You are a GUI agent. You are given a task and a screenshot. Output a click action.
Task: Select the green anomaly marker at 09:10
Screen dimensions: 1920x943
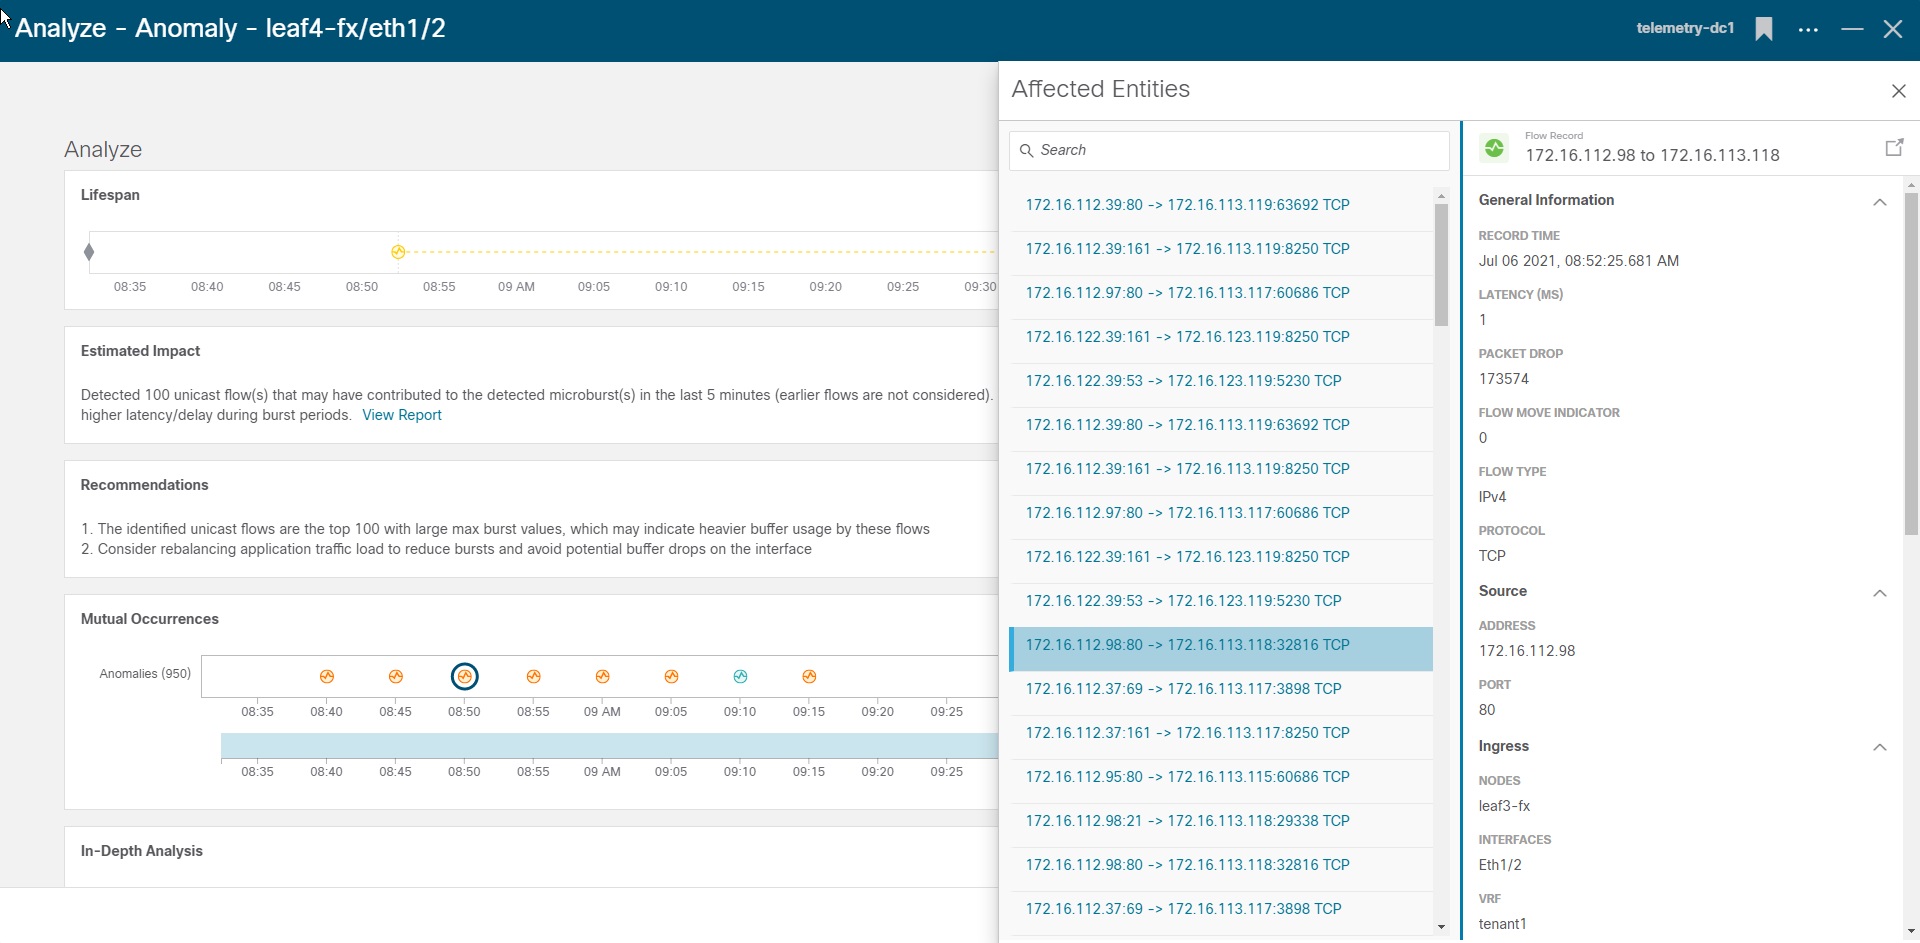(741, 676)
